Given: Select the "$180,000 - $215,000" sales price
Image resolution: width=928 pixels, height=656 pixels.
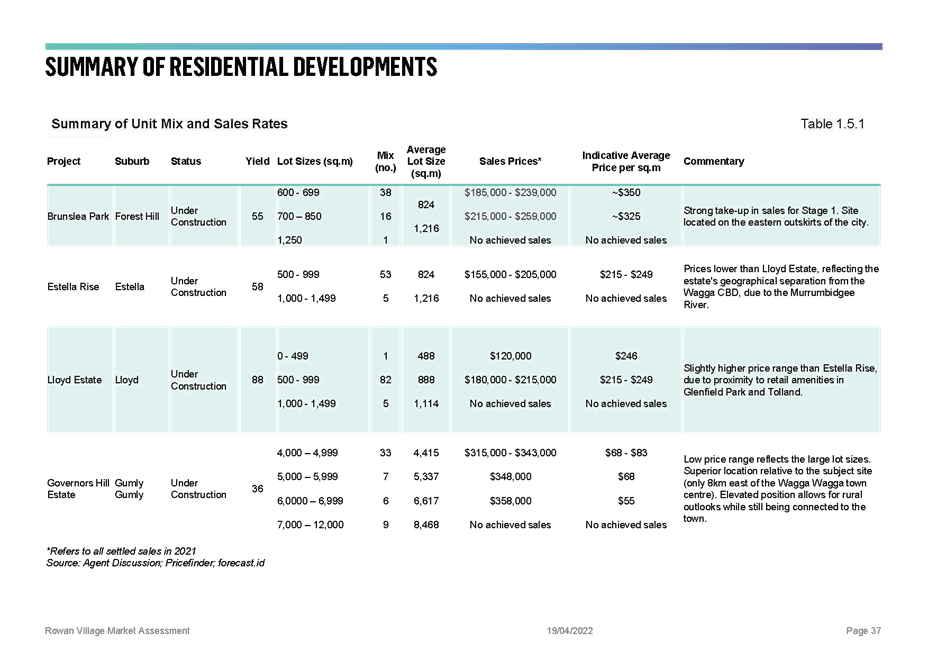Looking at the screenshot, I should [510, 380].
